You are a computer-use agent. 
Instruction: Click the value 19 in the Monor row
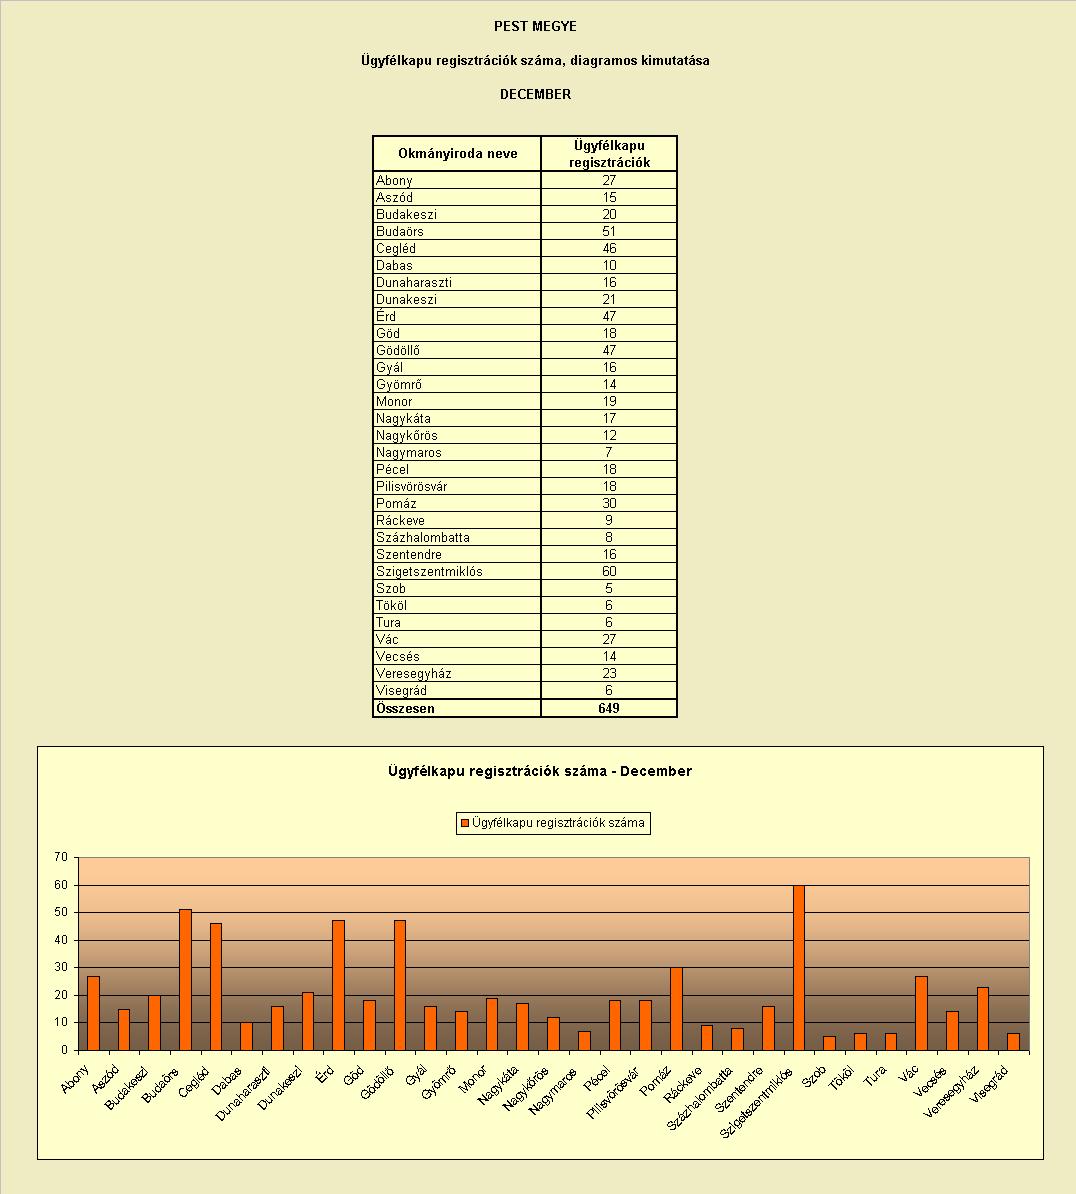[609, 401]
